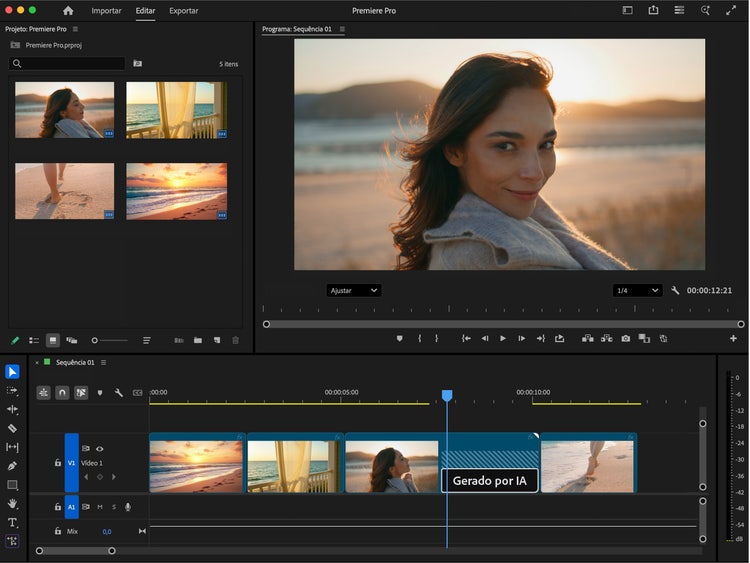This screenshot has width=750, height=563.
Task: Open the 1/4 playback resolution dropdown
Action: tap(638, 290)
